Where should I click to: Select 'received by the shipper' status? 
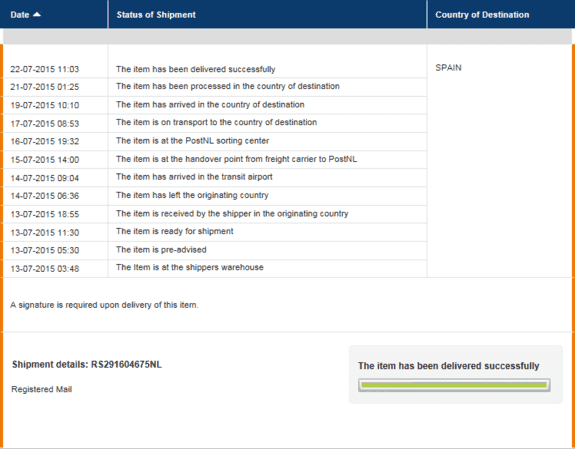click(232, 213)
